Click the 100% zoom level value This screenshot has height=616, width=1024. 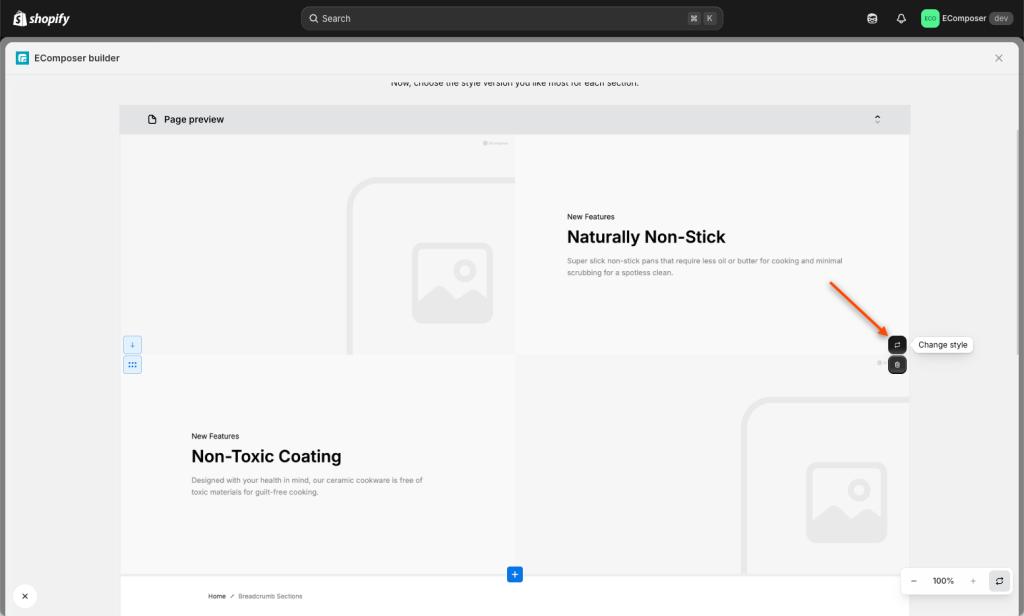(943, 581)
